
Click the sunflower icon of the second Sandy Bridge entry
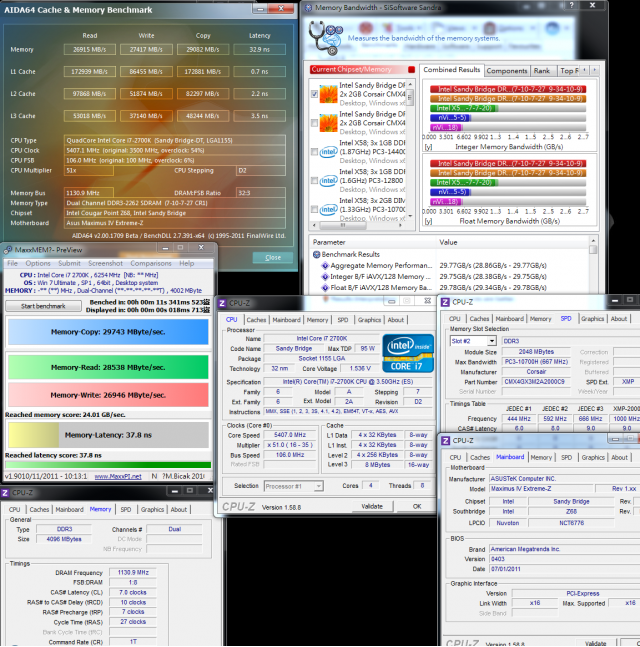328,123
